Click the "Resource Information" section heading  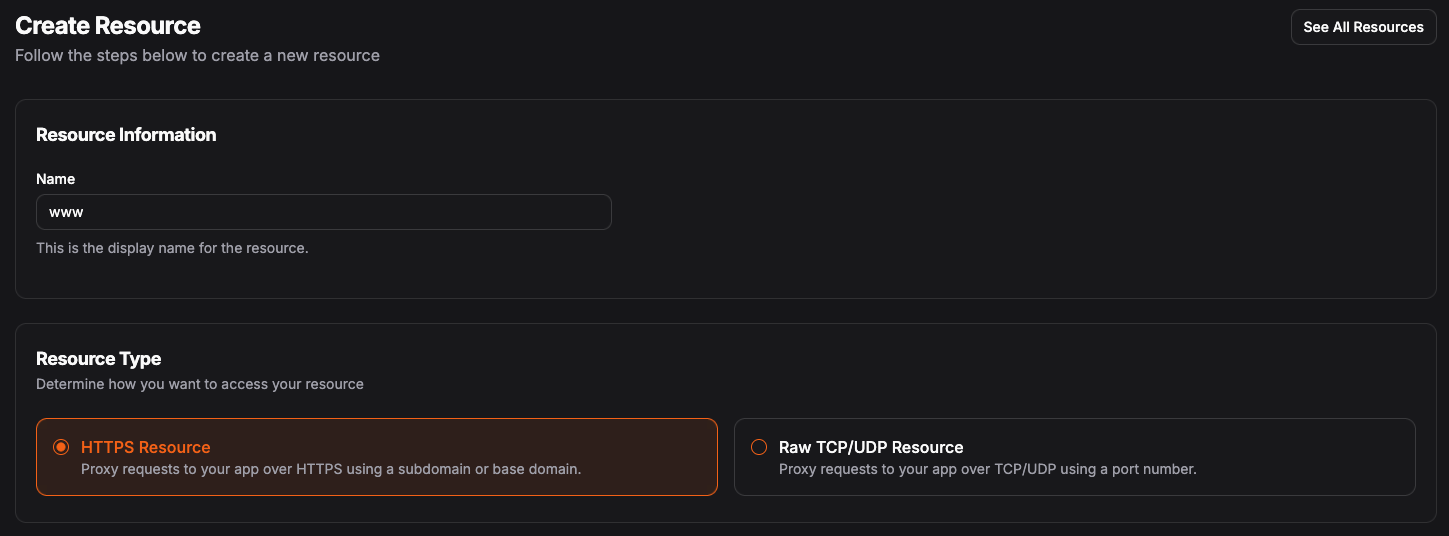point(126,135)
